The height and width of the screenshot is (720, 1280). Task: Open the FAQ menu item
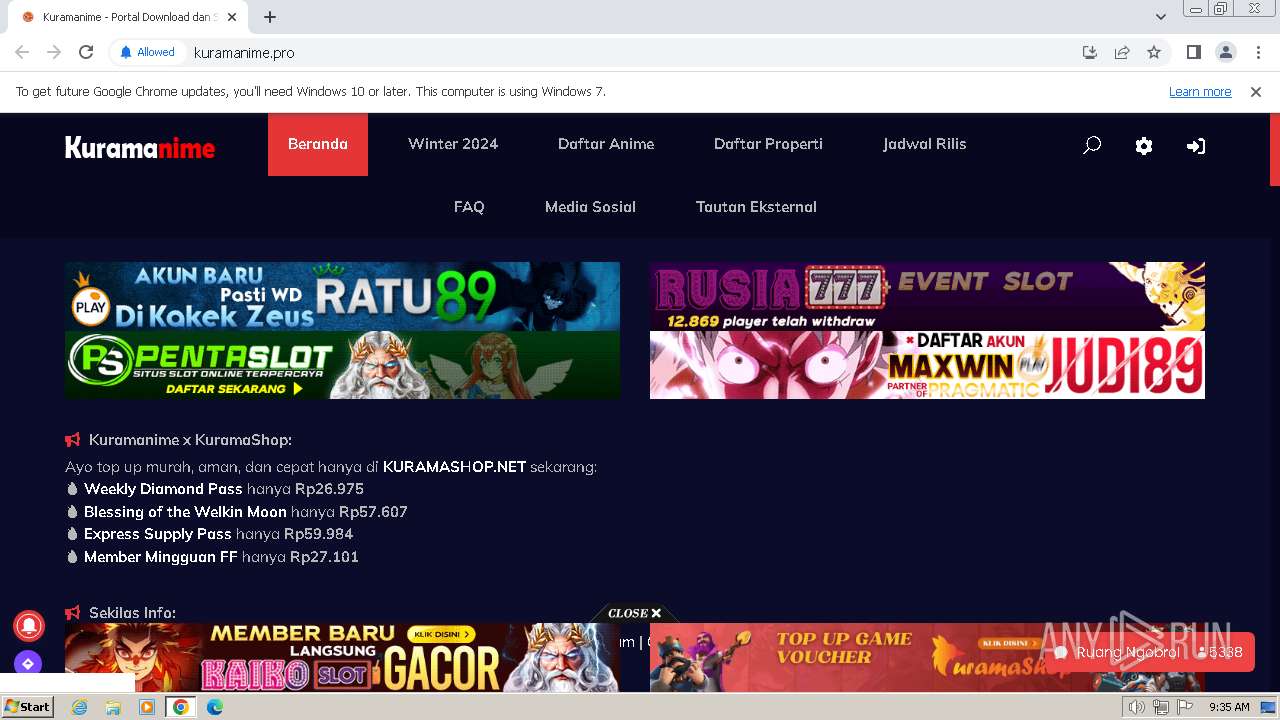click(x=469, y=207)
